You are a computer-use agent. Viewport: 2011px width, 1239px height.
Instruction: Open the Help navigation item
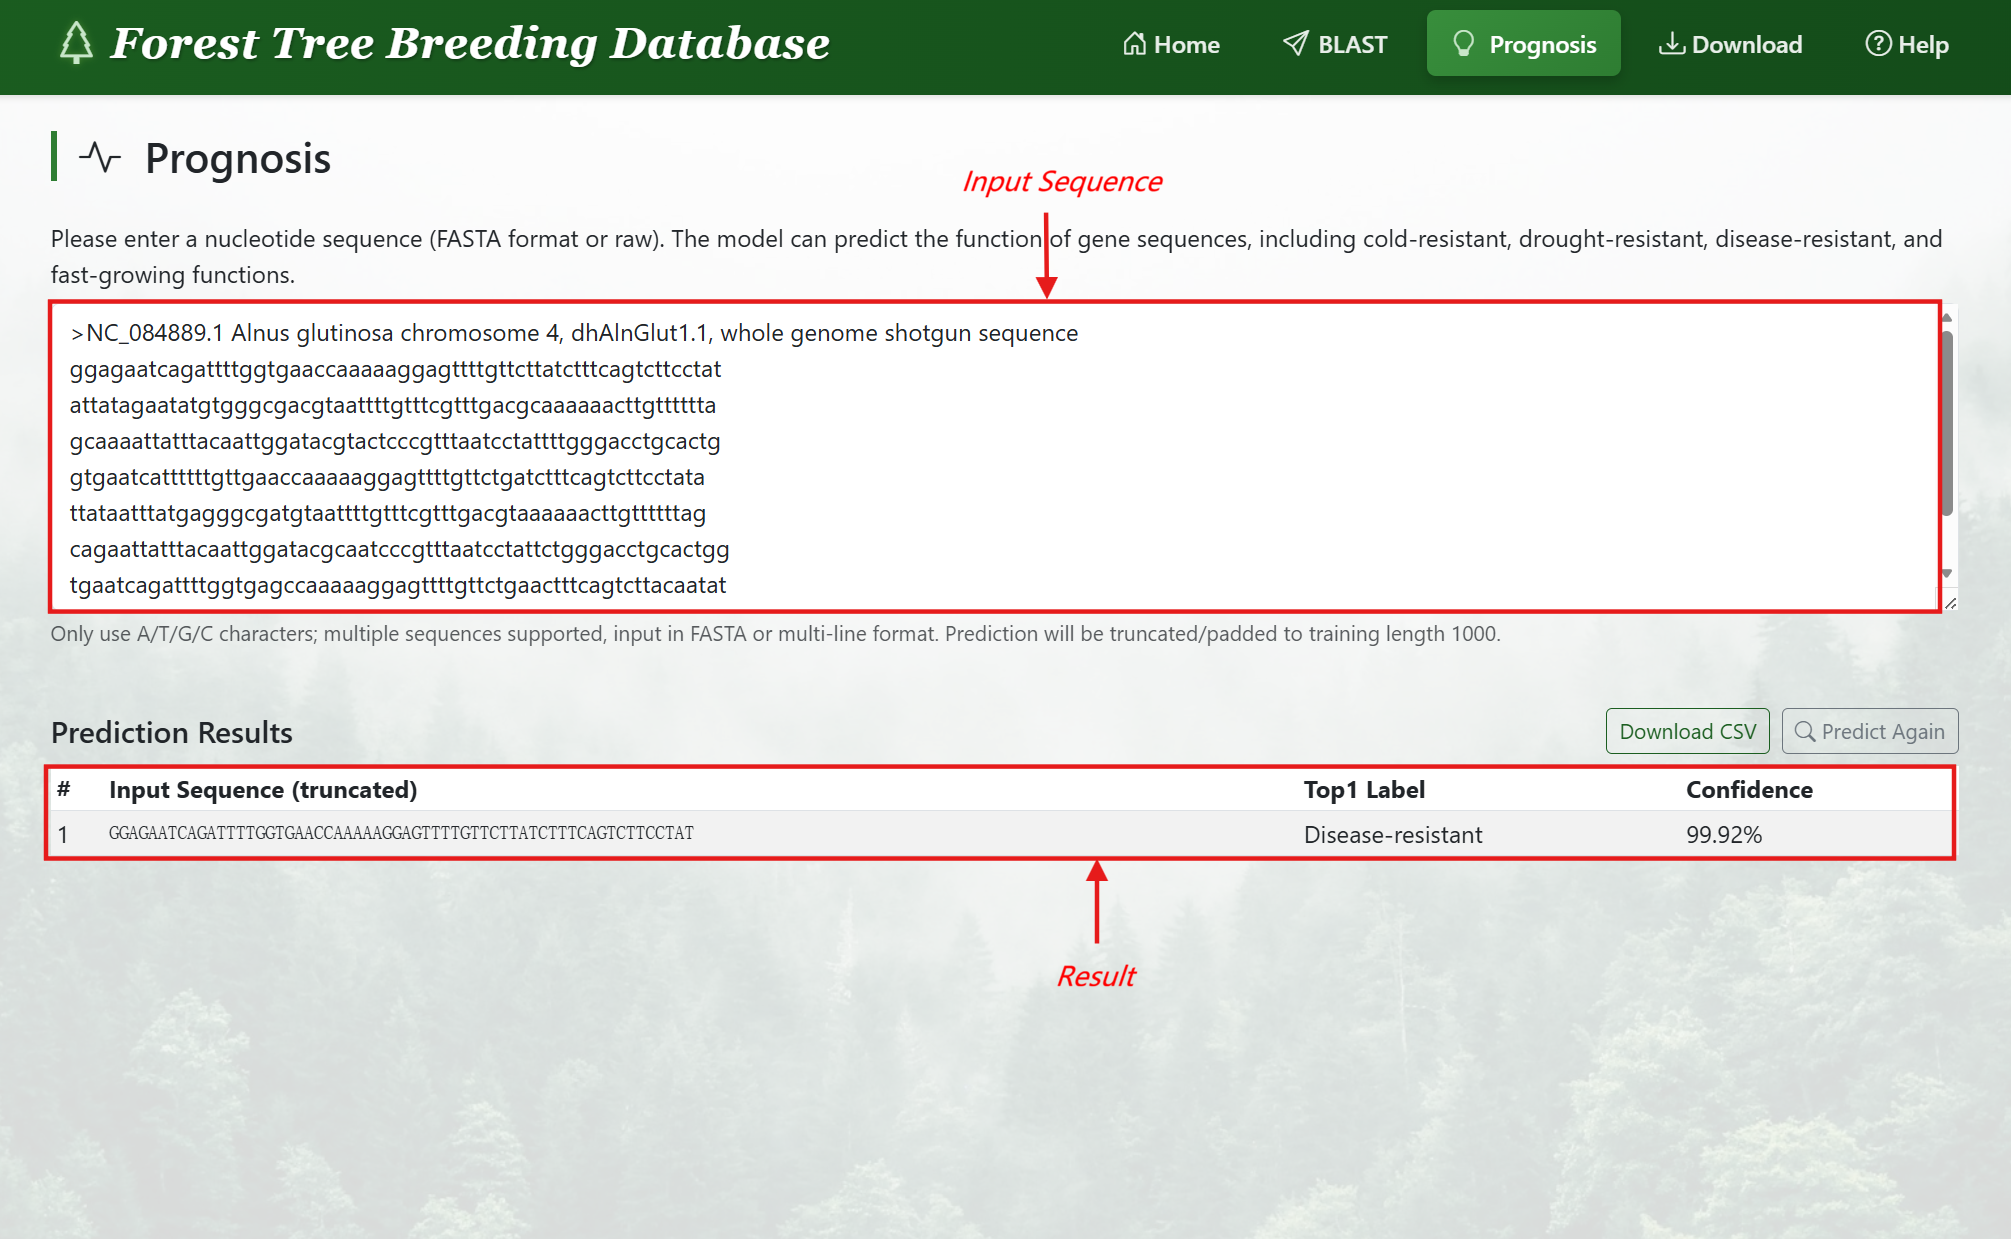click(1907, 44)
